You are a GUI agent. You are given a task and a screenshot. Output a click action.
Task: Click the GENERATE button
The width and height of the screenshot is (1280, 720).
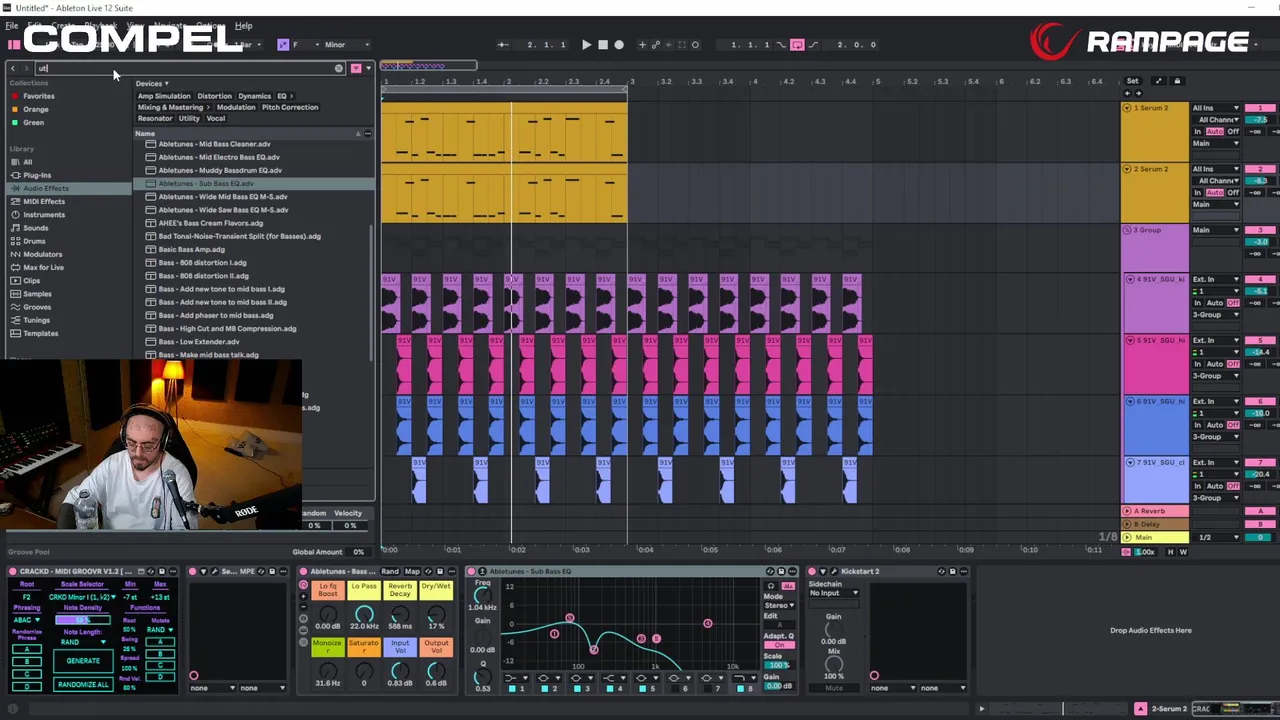(83, 661)
